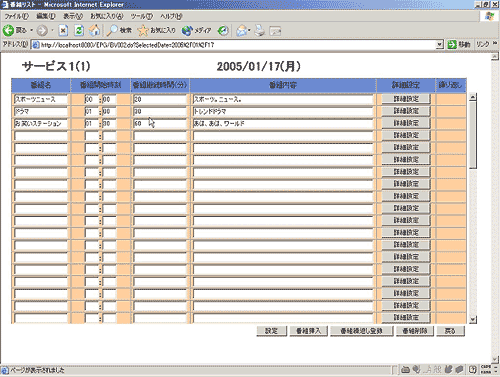Click the Go (移動) button
This screenshot has width=500, height=377.
pyautogui.click(x=459, y=44)
